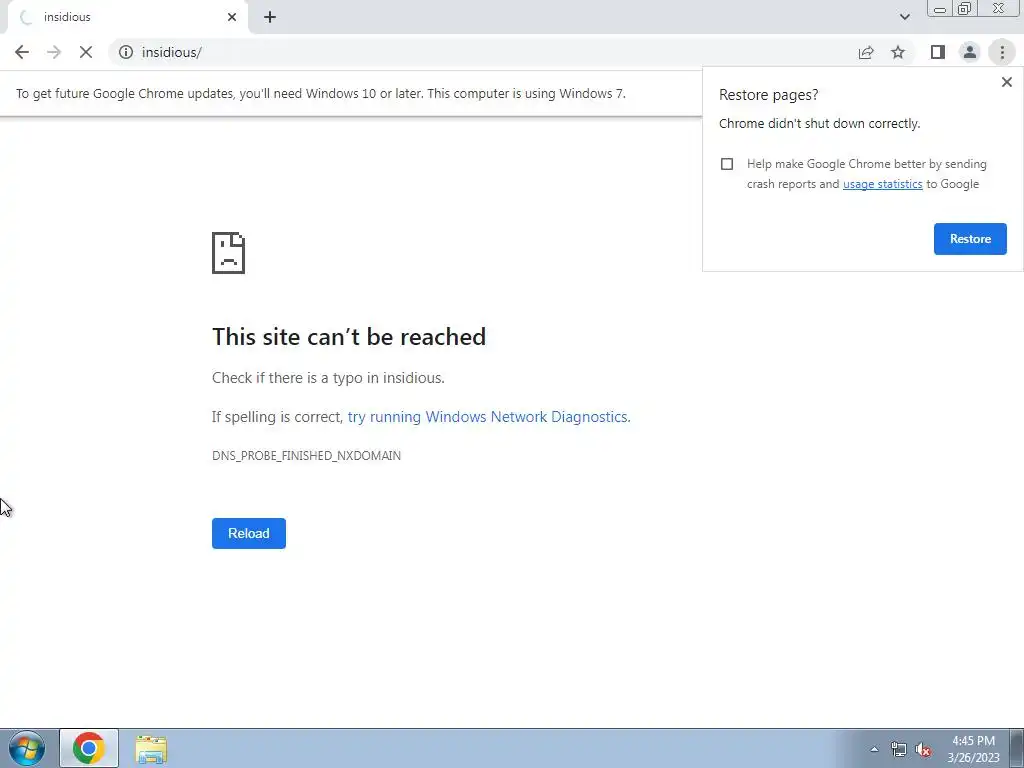Open the Chrome profile avatar

(970, 52)
